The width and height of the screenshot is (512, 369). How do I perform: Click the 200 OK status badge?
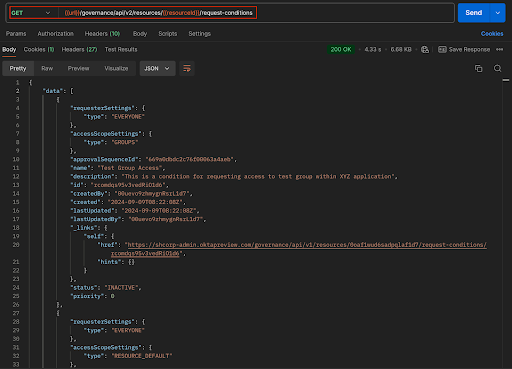point(341,49)
